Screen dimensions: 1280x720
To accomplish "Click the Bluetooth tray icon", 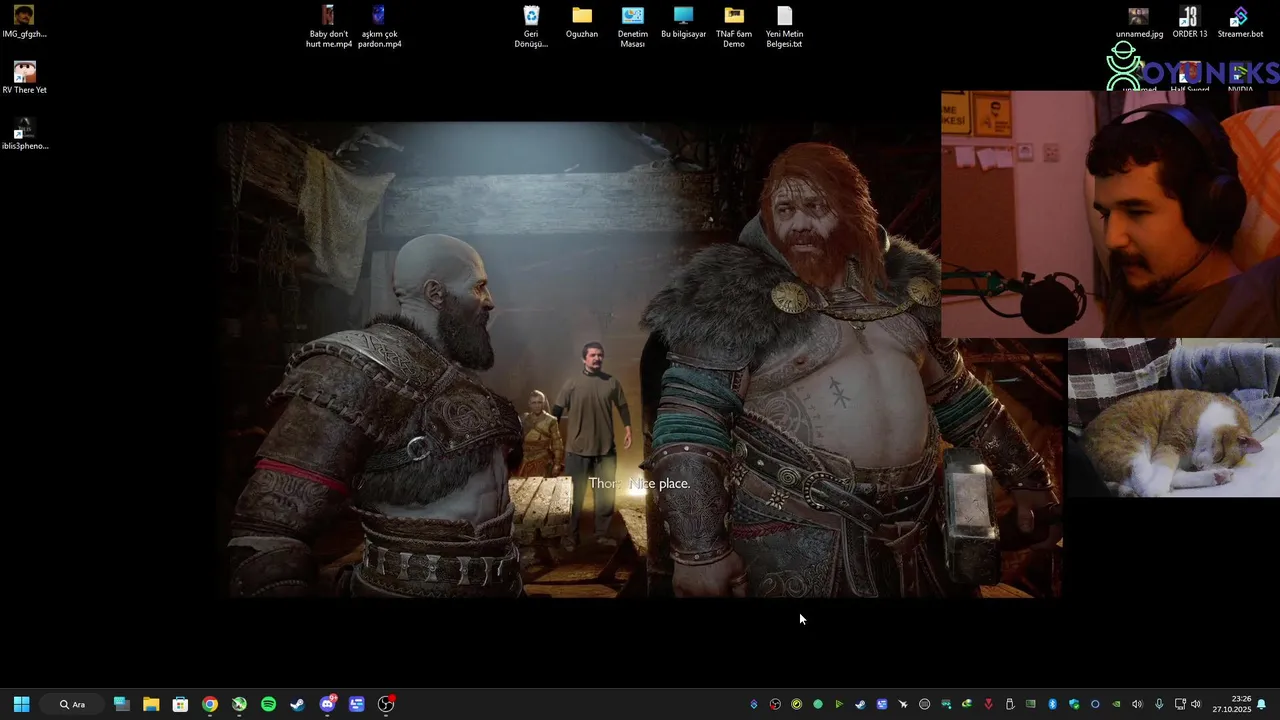I will point(1052,704).
